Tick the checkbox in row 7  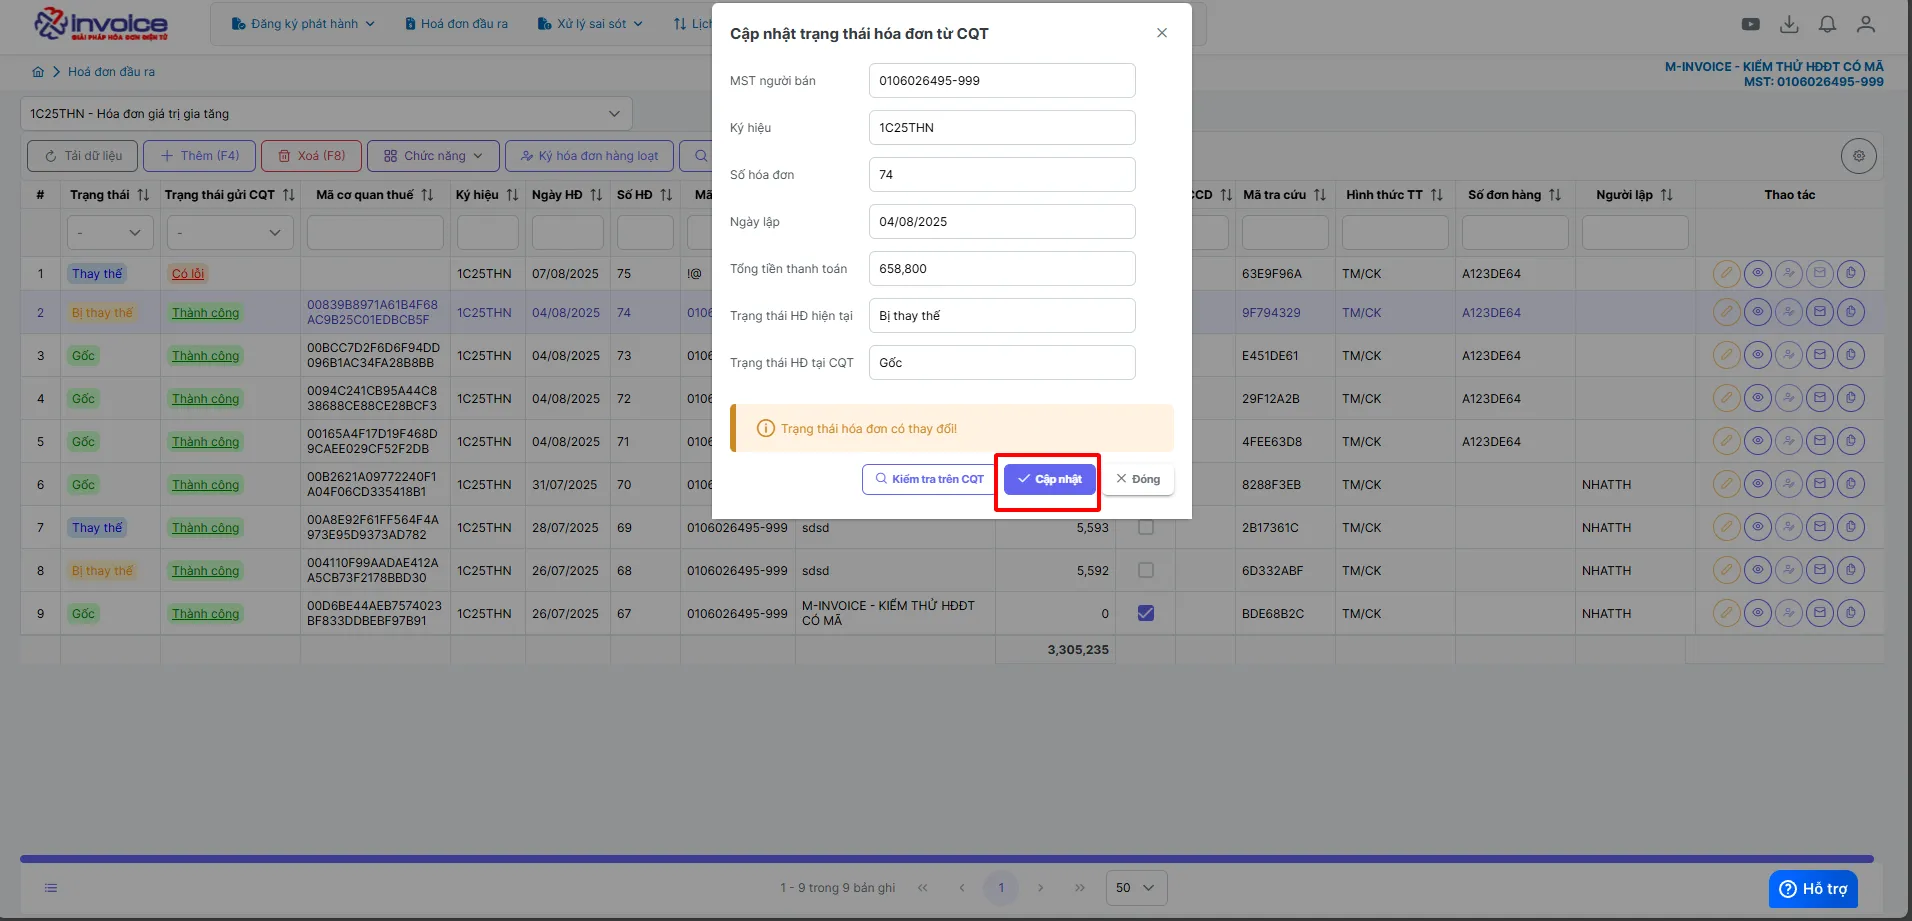point(1146,527)
